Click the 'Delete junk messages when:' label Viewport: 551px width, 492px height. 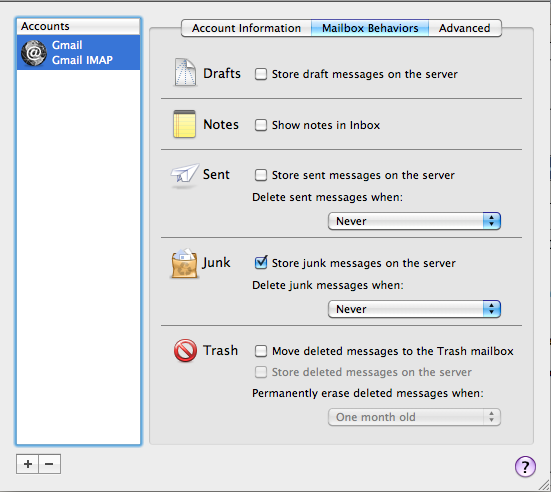point(328,285)
